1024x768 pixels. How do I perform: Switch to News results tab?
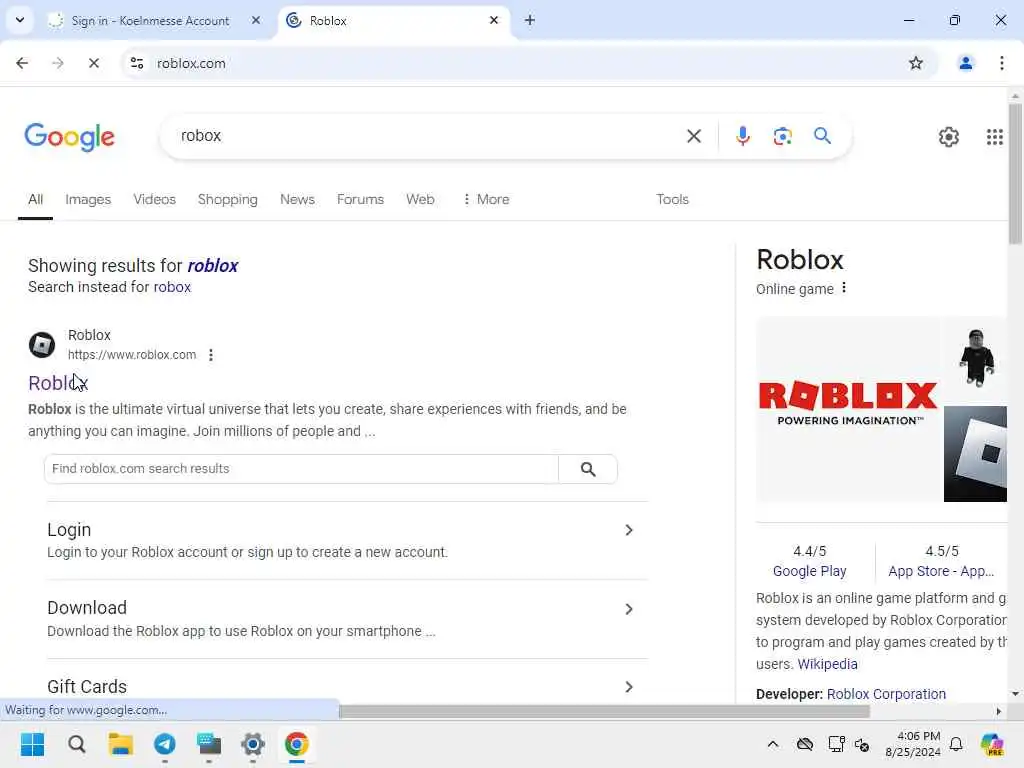pyautogui.click(x=297, y=199)
